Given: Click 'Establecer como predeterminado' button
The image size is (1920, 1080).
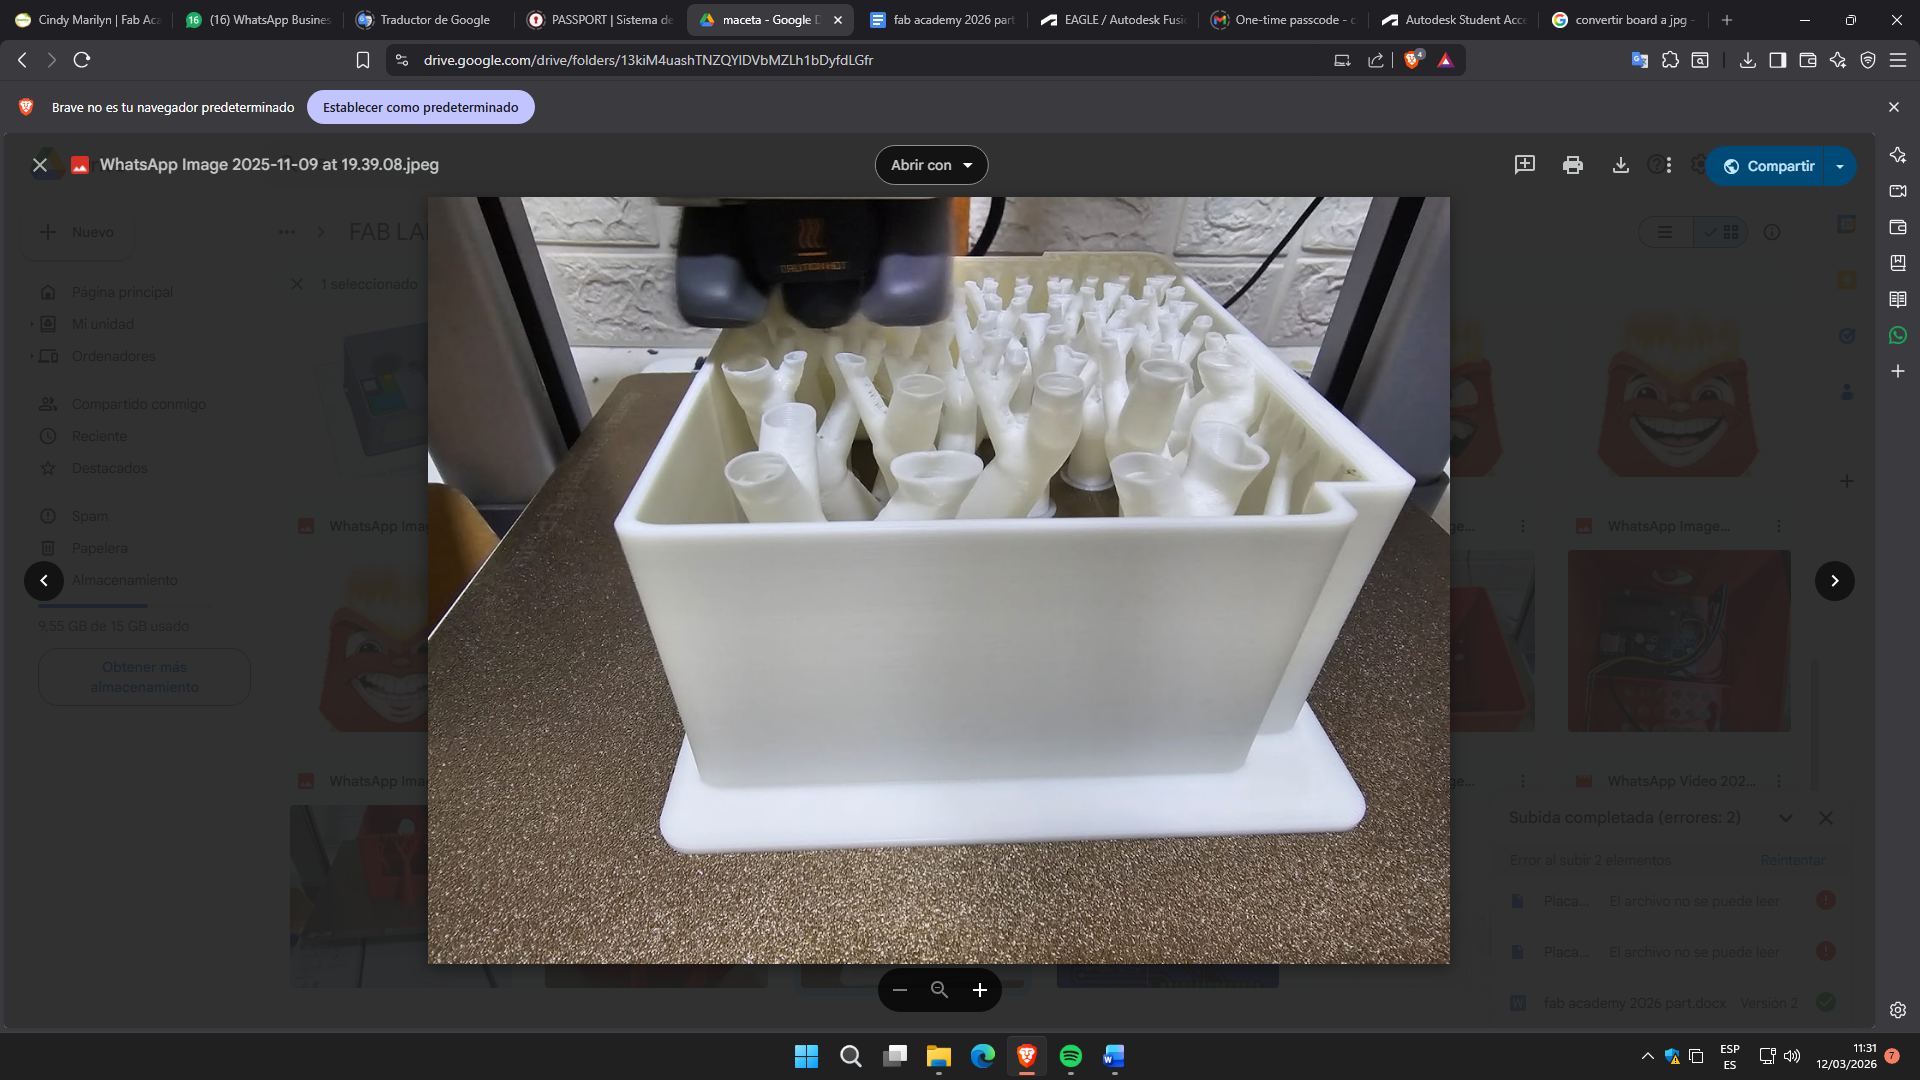Looking at the screenshot, I should point(420,107).
